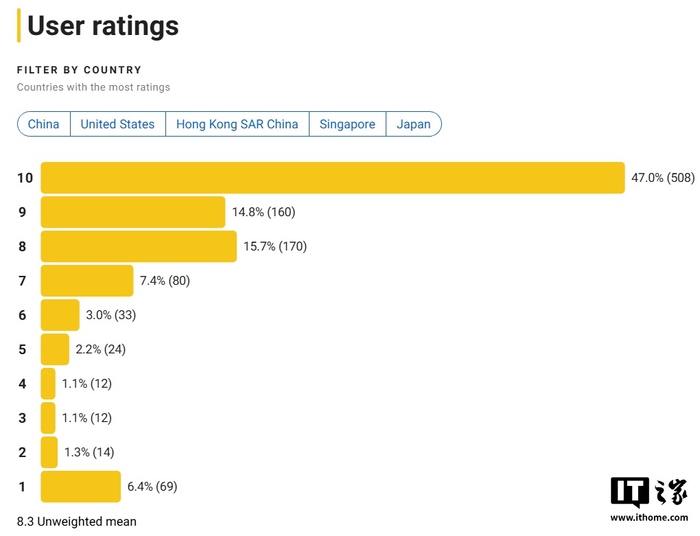Viewport: 700px width, 536px height.
Task: Choose Hong Kong SAR China filter
Action: [x=237, y=124]
